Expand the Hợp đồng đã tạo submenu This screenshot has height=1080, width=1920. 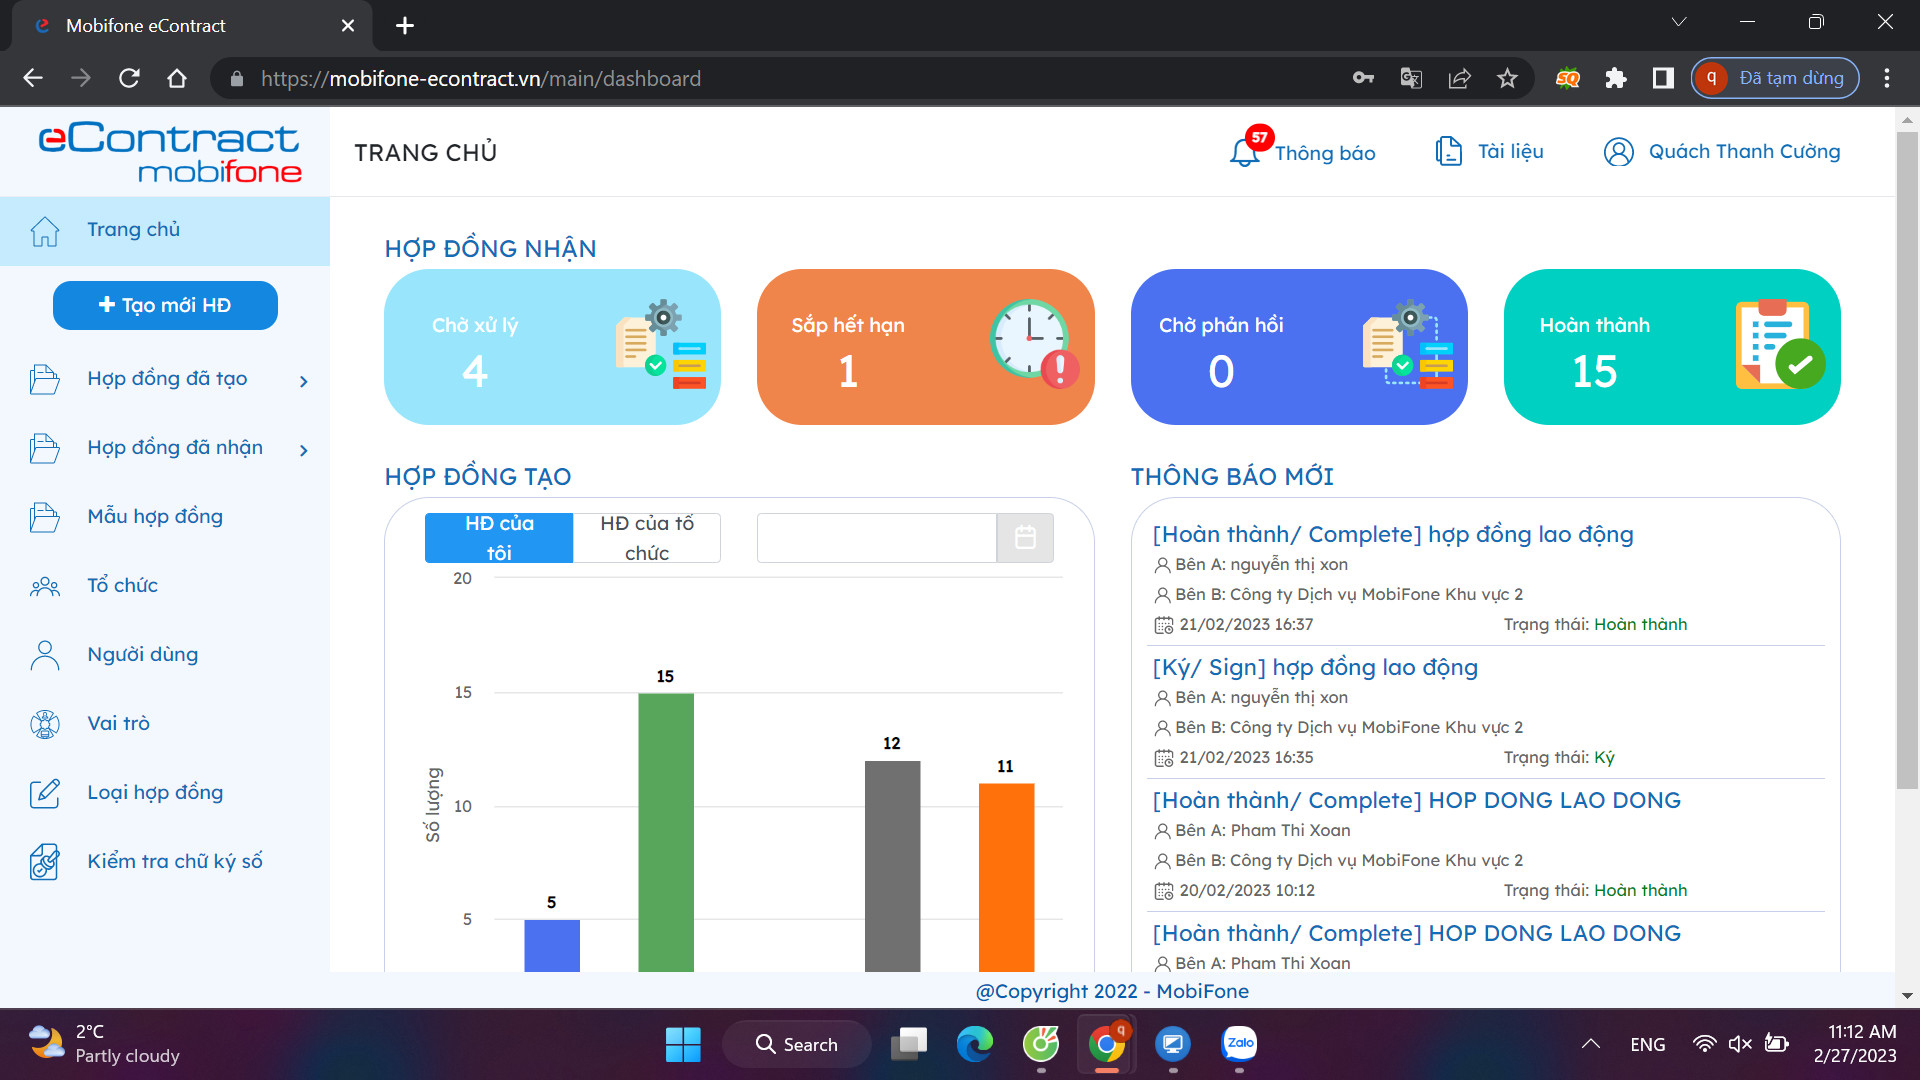[x=304, y=381]
